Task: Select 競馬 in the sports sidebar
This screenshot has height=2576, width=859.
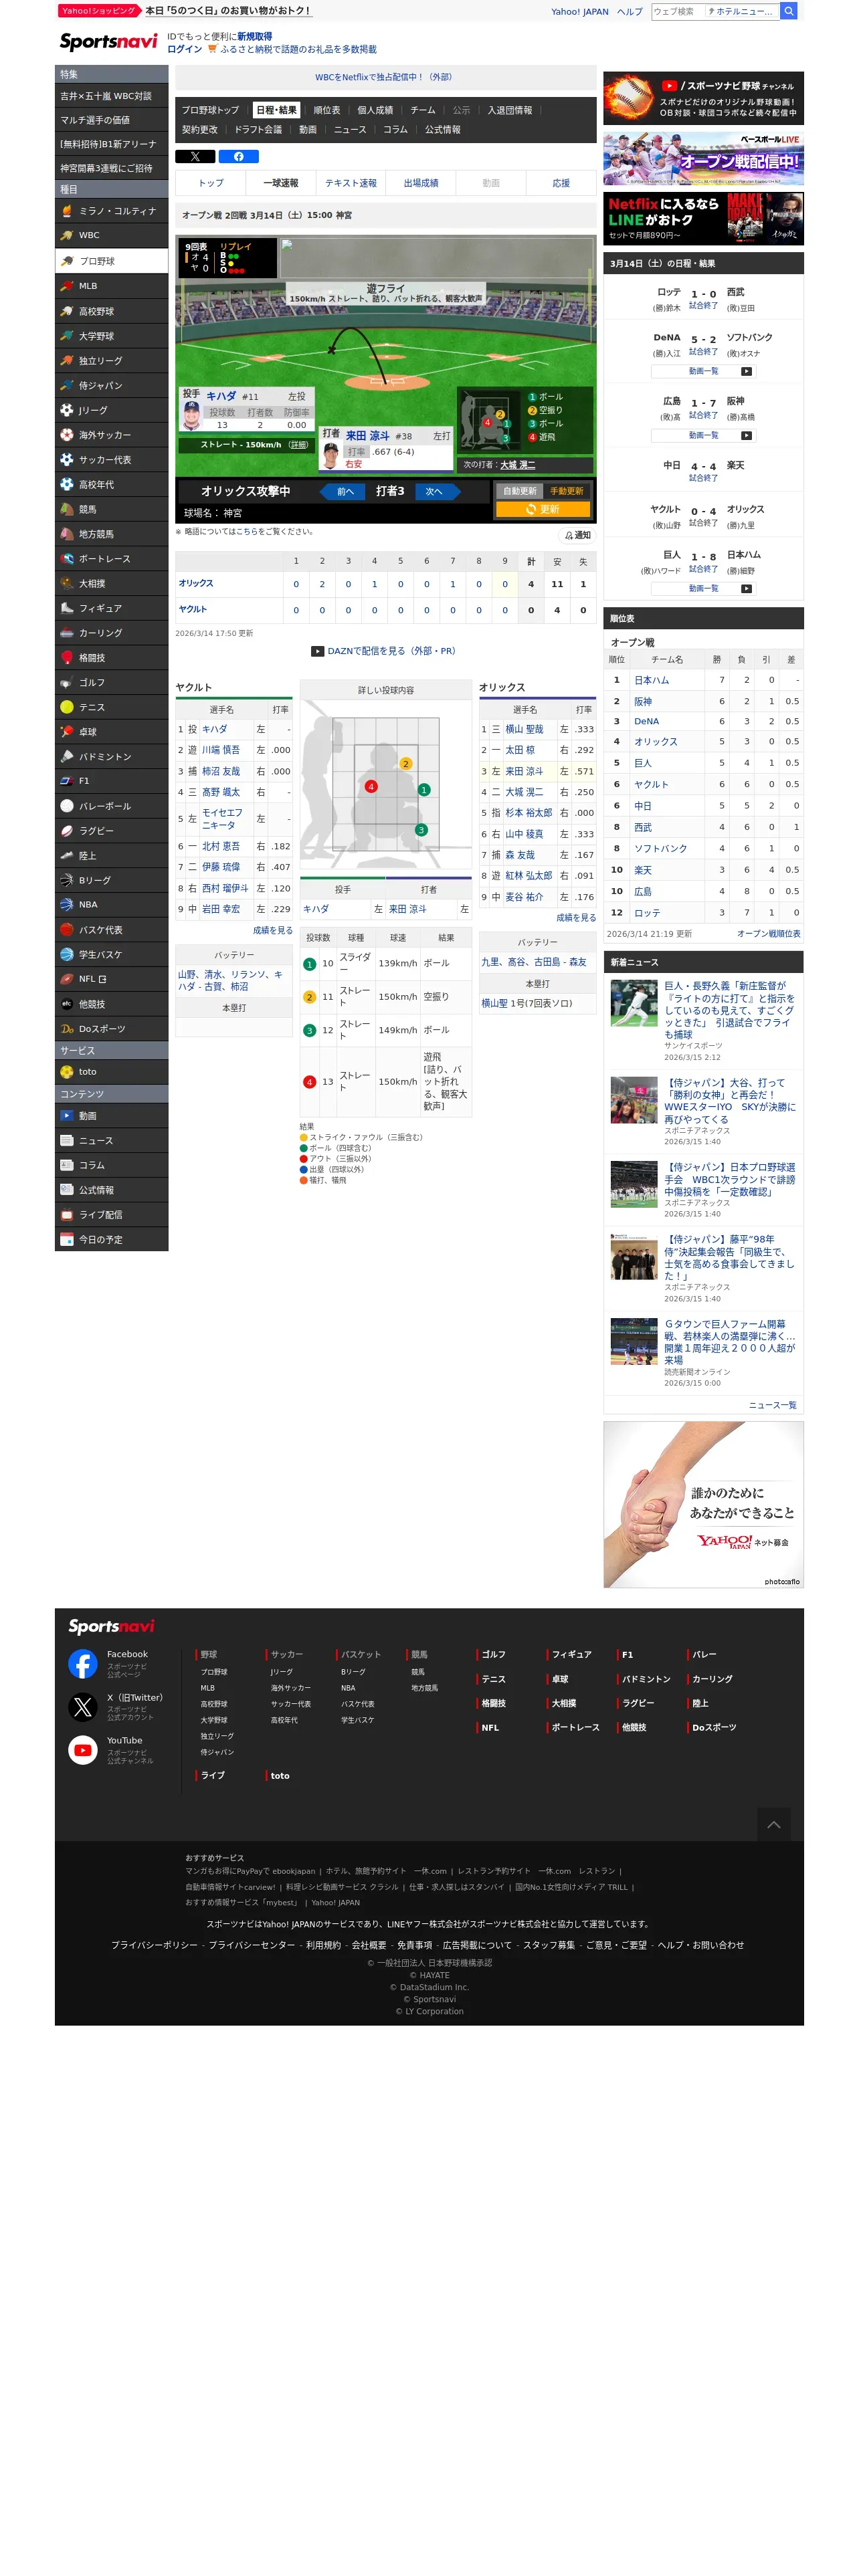Action: [111, 509]
